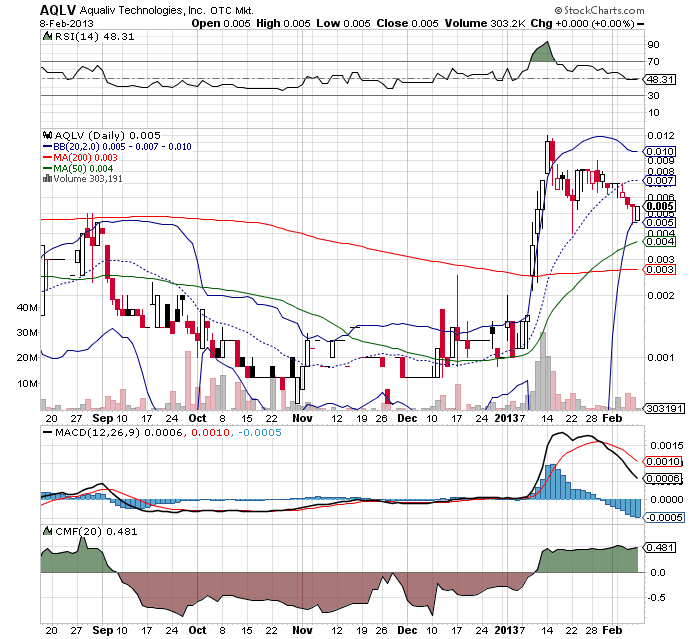700x639 pixels.
Task: Click the Volume 303.2K header value
Action: tap(485, 23)
